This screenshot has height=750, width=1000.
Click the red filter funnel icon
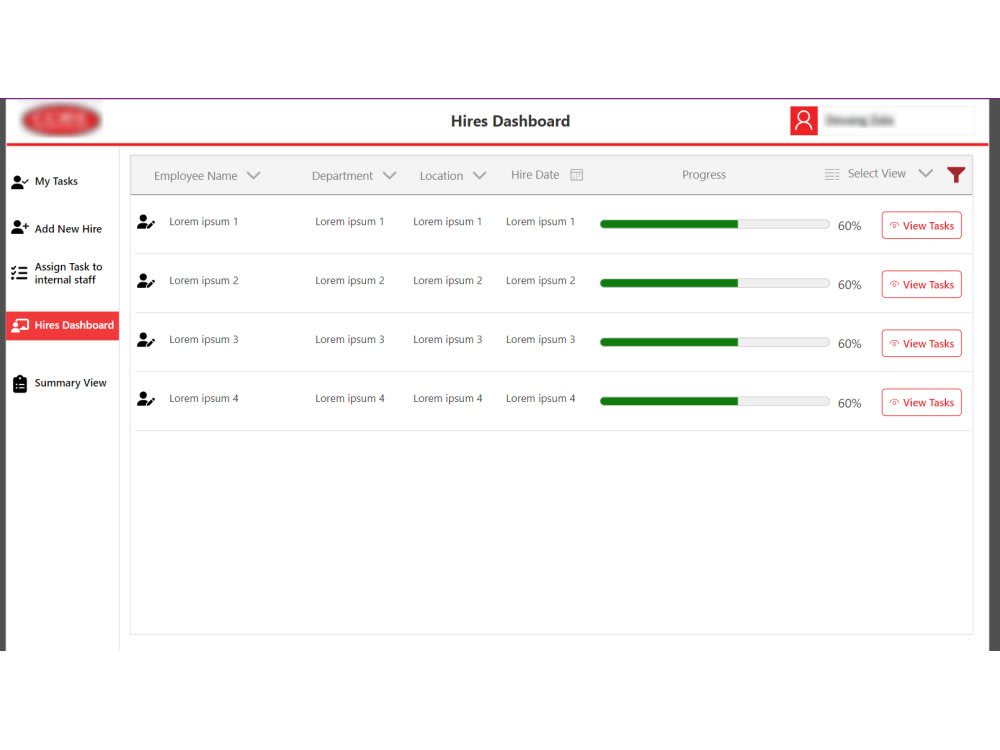tap(955, 175)
